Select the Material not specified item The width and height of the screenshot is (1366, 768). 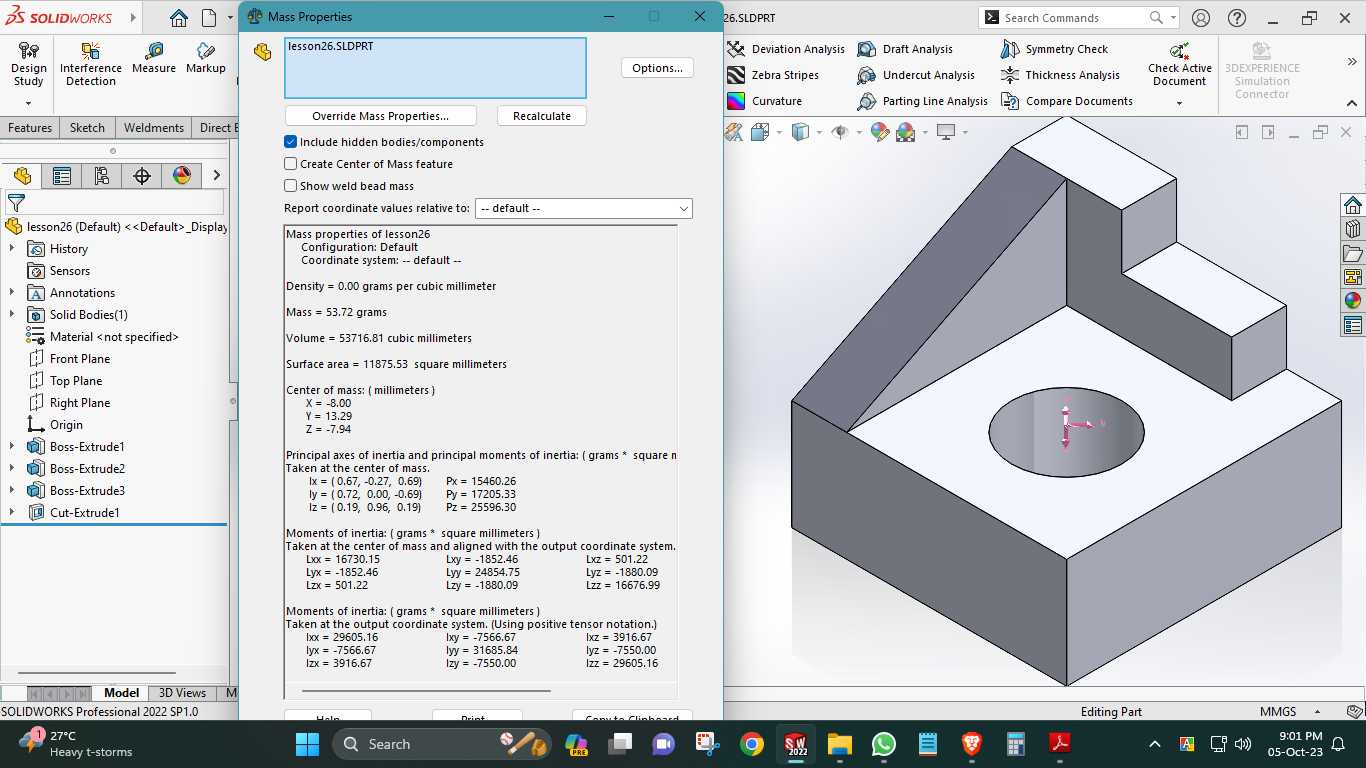click(x=114, y=337)
